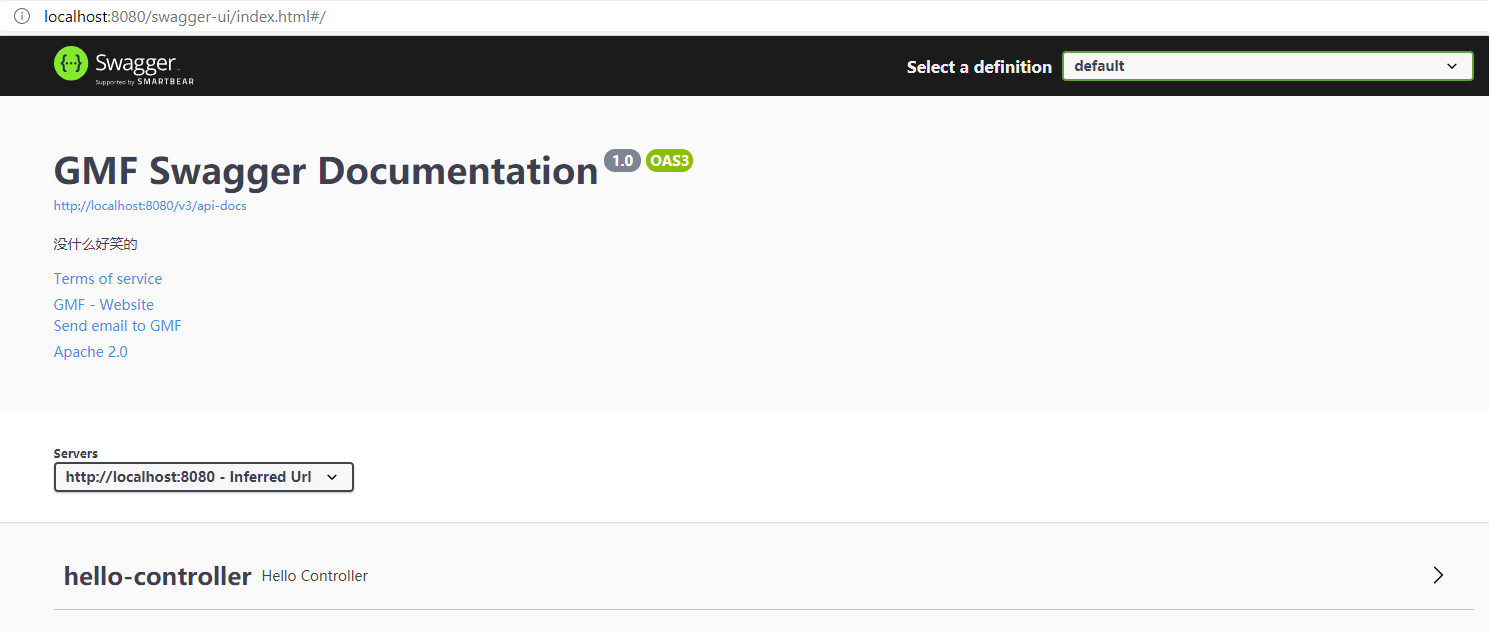Click the site info icon in address bar

[21, 17]
